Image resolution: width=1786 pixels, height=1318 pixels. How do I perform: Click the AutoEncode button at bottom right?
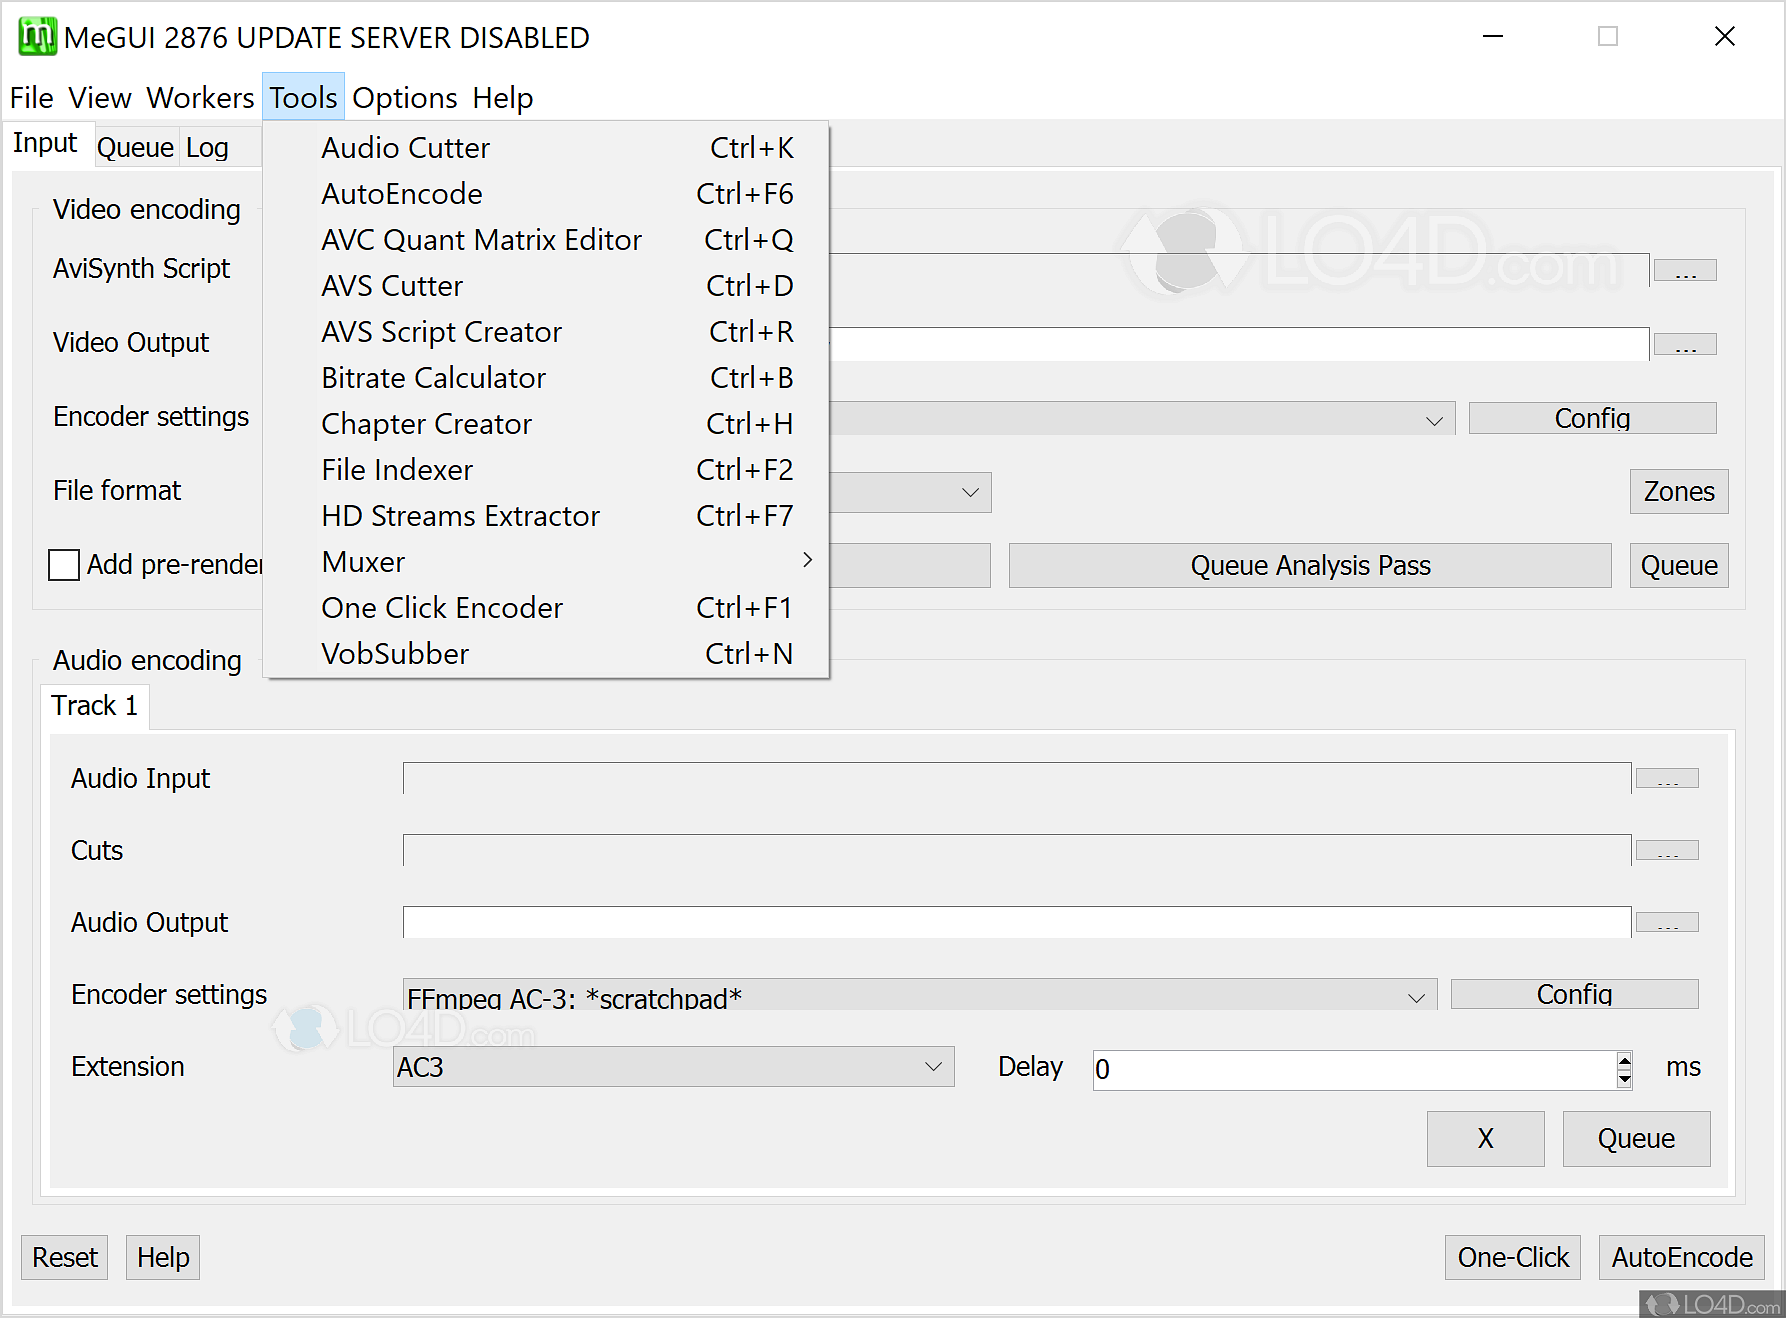1680,1257
